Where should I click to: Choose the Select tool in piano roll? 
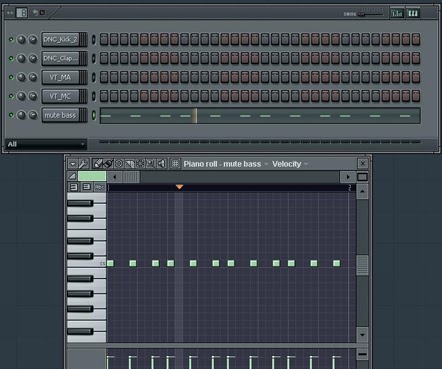140,164
